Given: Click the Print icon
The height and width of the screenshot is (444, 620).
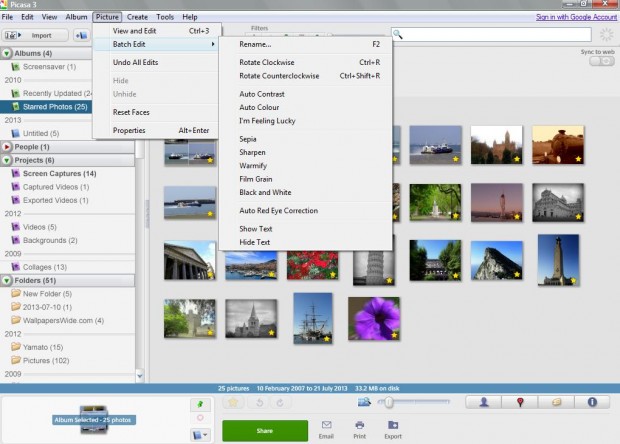Looking at the screenshot, I should [359, 427].
